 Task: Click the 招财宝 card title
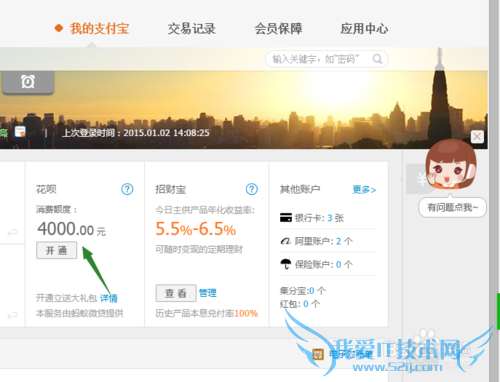170,189
